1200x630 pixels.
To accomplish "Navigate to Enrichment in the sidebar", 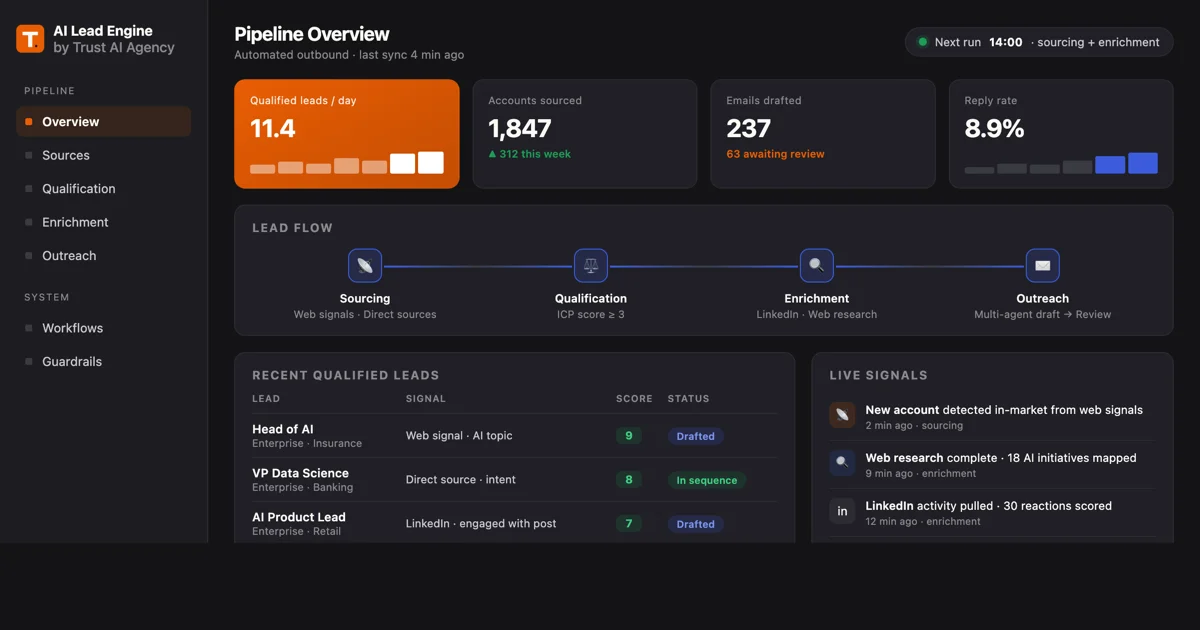I will pos(104,222).
